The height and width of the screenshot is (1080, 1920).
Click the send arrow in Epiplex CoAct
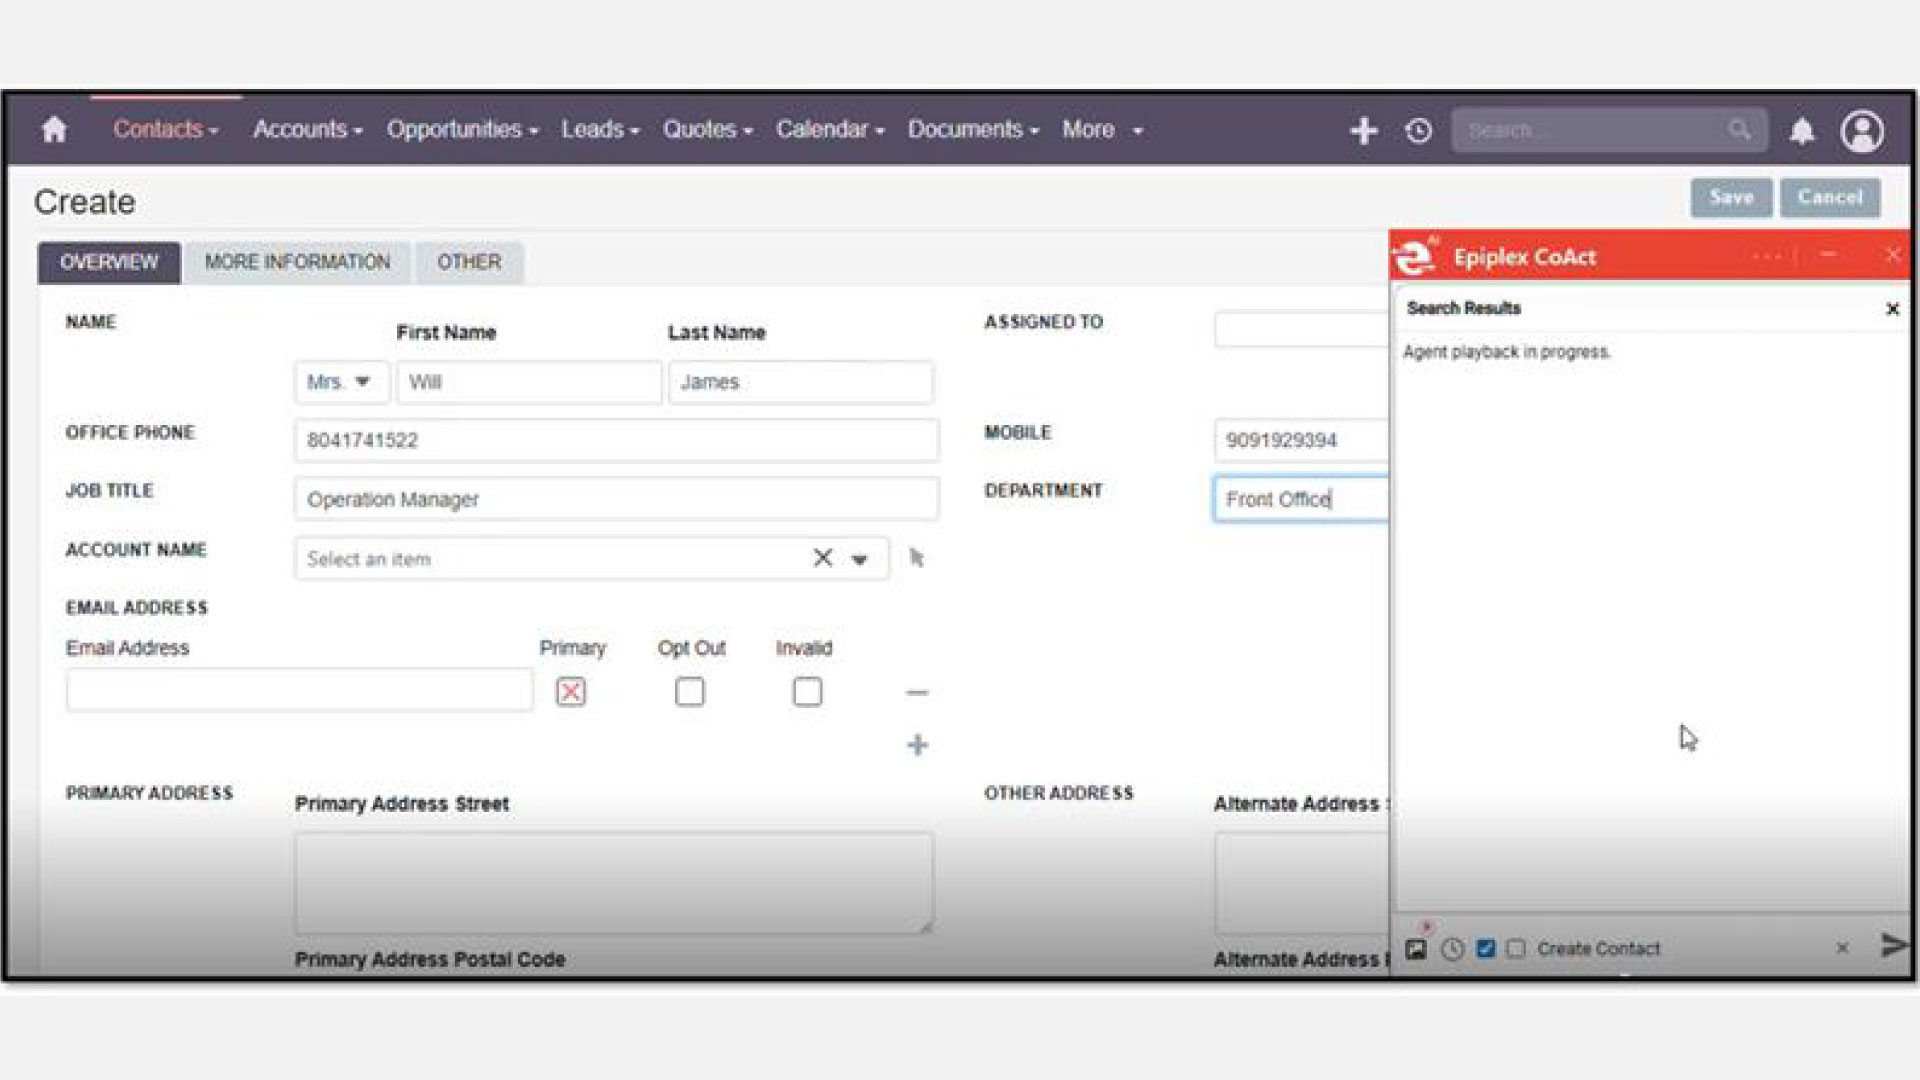point(1893,945)
